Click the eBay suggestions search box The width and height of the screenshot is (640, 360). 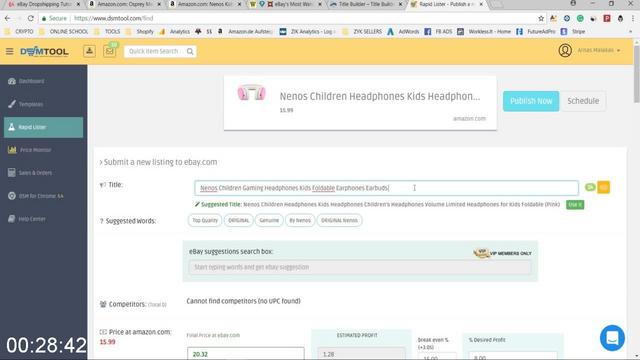point(360,267)
